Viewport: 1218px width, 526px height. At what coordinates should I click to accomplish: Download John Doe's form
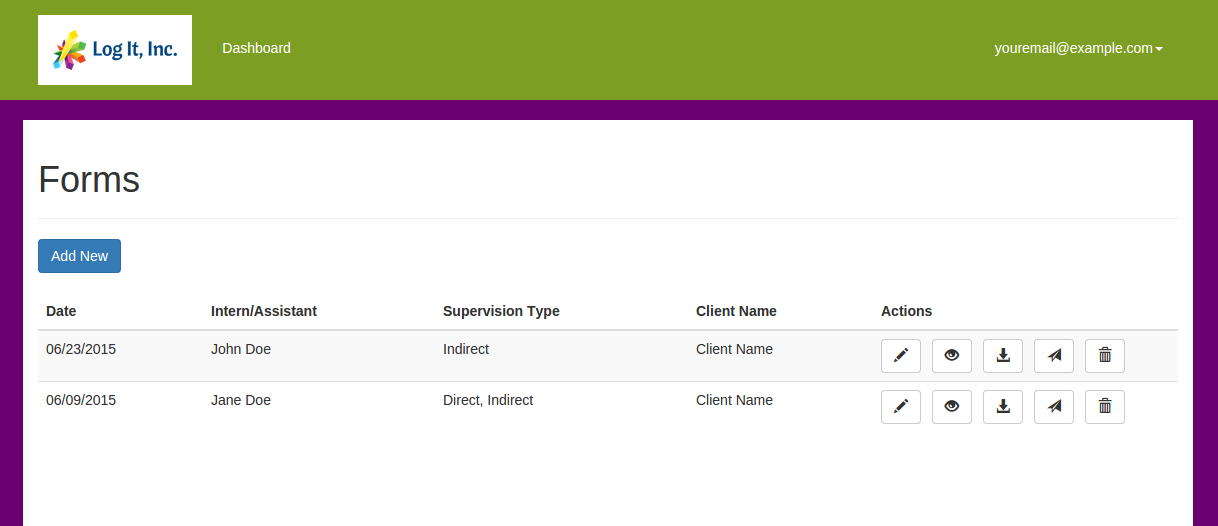point(1003,355)
